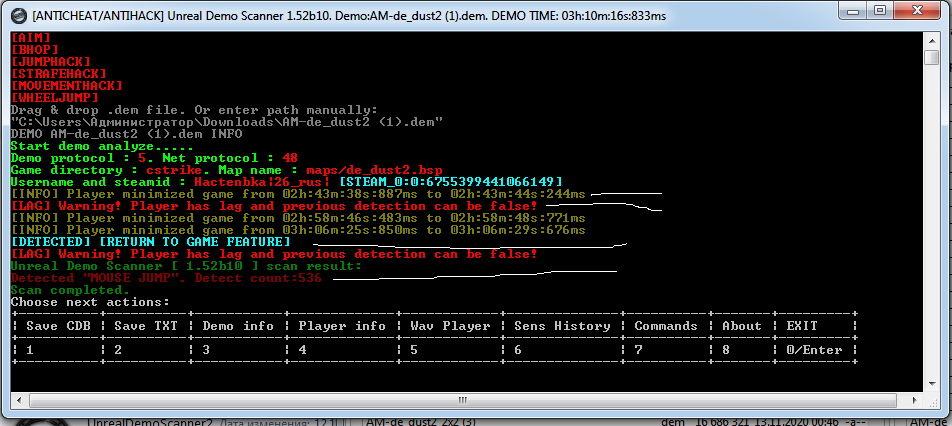Close the Unreal Demo Scanner window
This screenshot has width=952, height=426.
coord(916,12)
